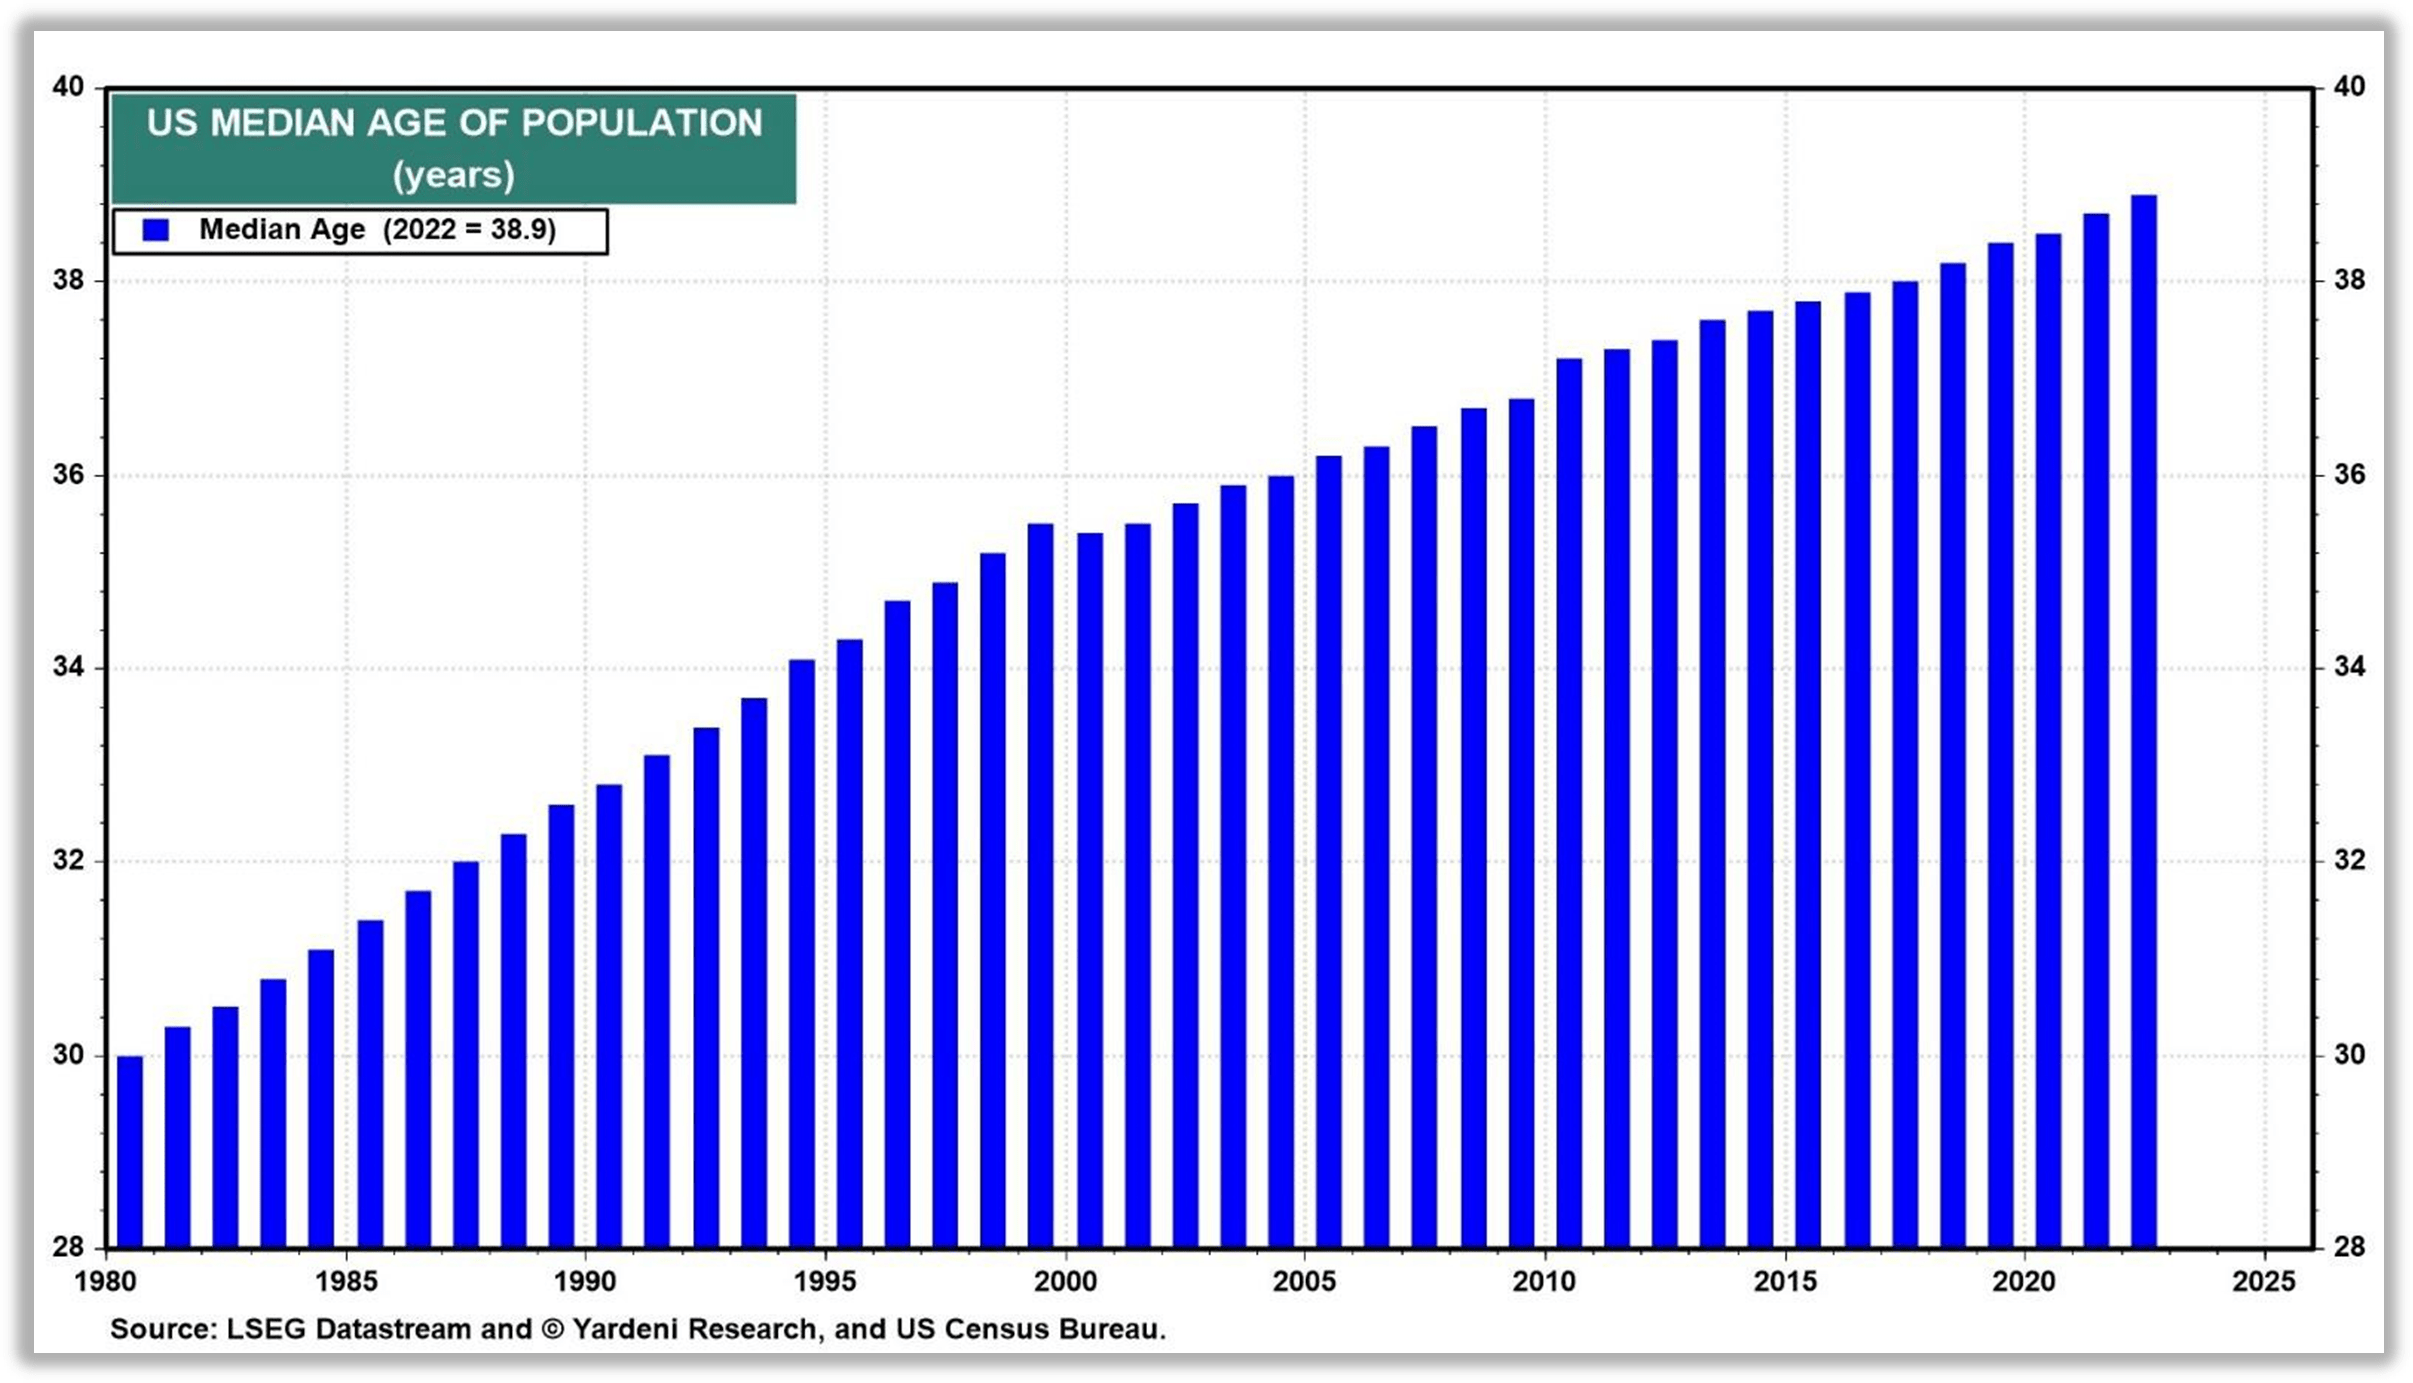2413x1383 pixels.
Task: Click the right y-axis label 28
Action: [x=2350, y=1247]
